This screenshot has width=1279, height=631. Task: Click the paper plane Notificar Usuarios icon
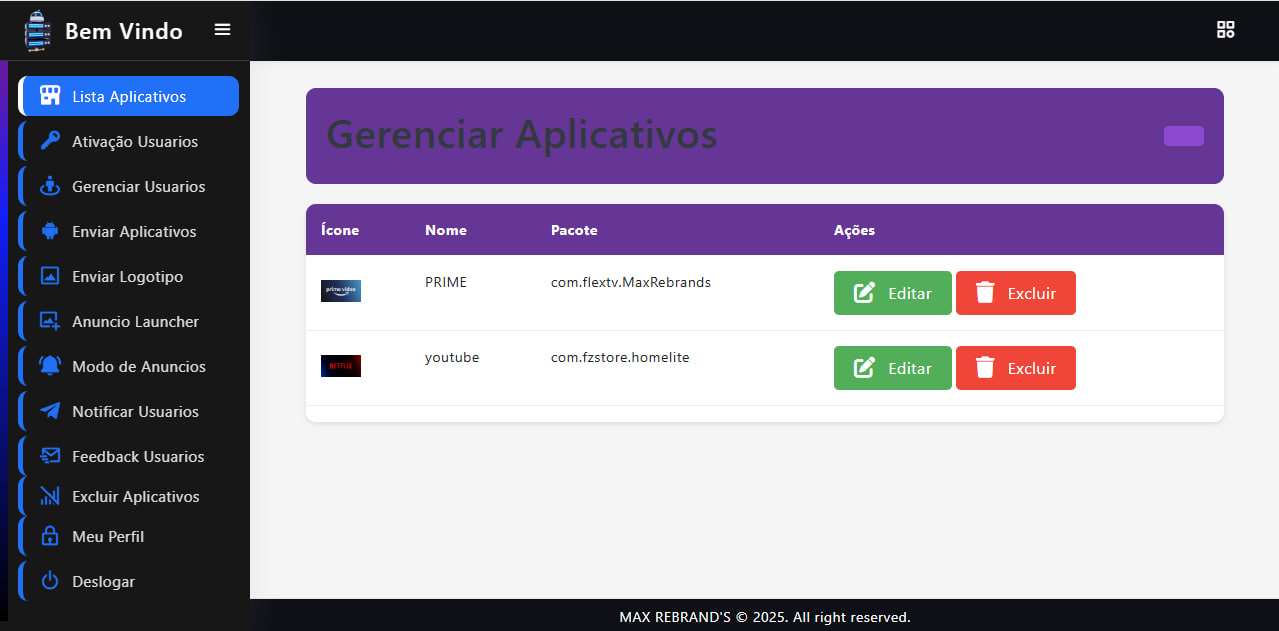coord(50,411)
